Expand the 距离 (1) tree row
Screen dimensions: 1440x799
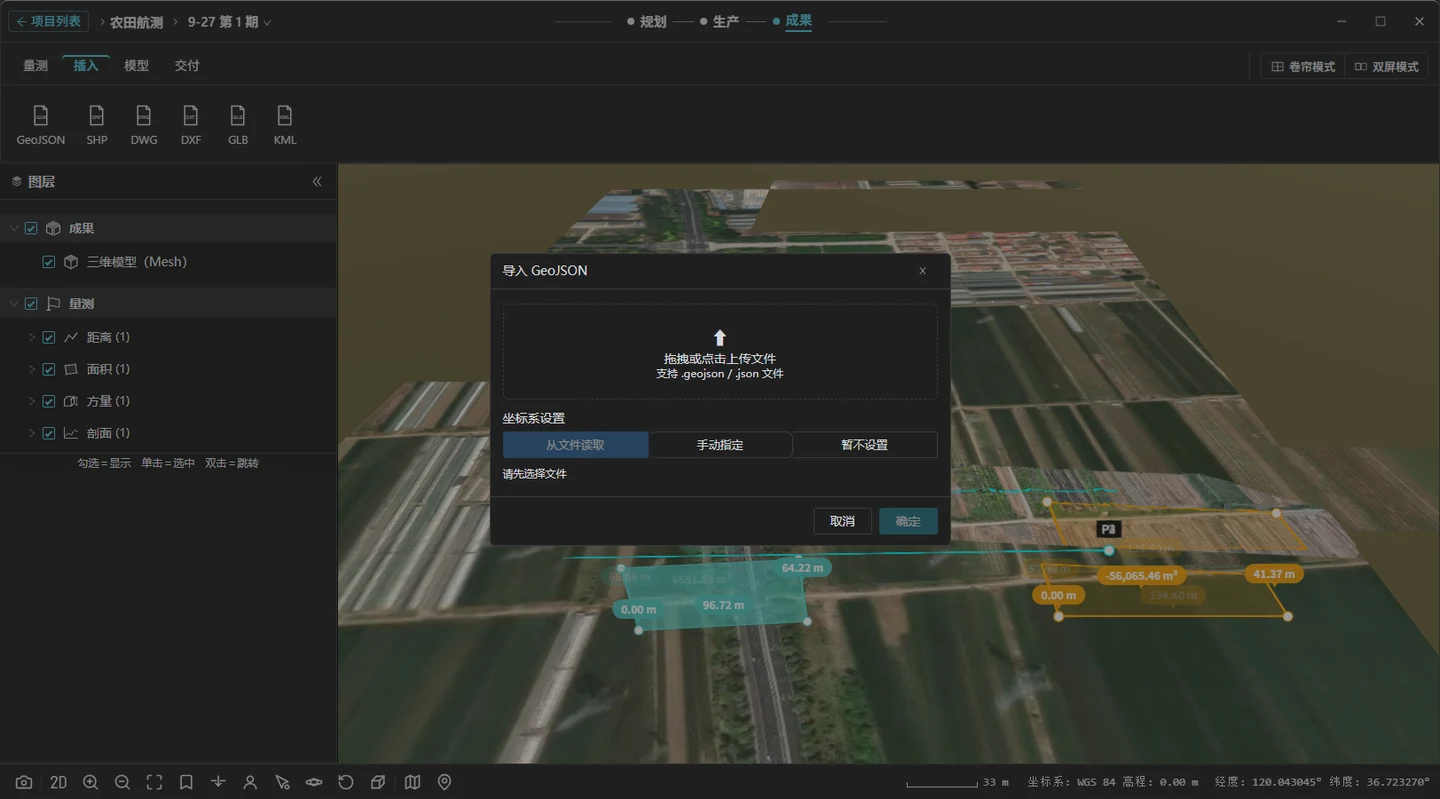click(x=31, y=338)
